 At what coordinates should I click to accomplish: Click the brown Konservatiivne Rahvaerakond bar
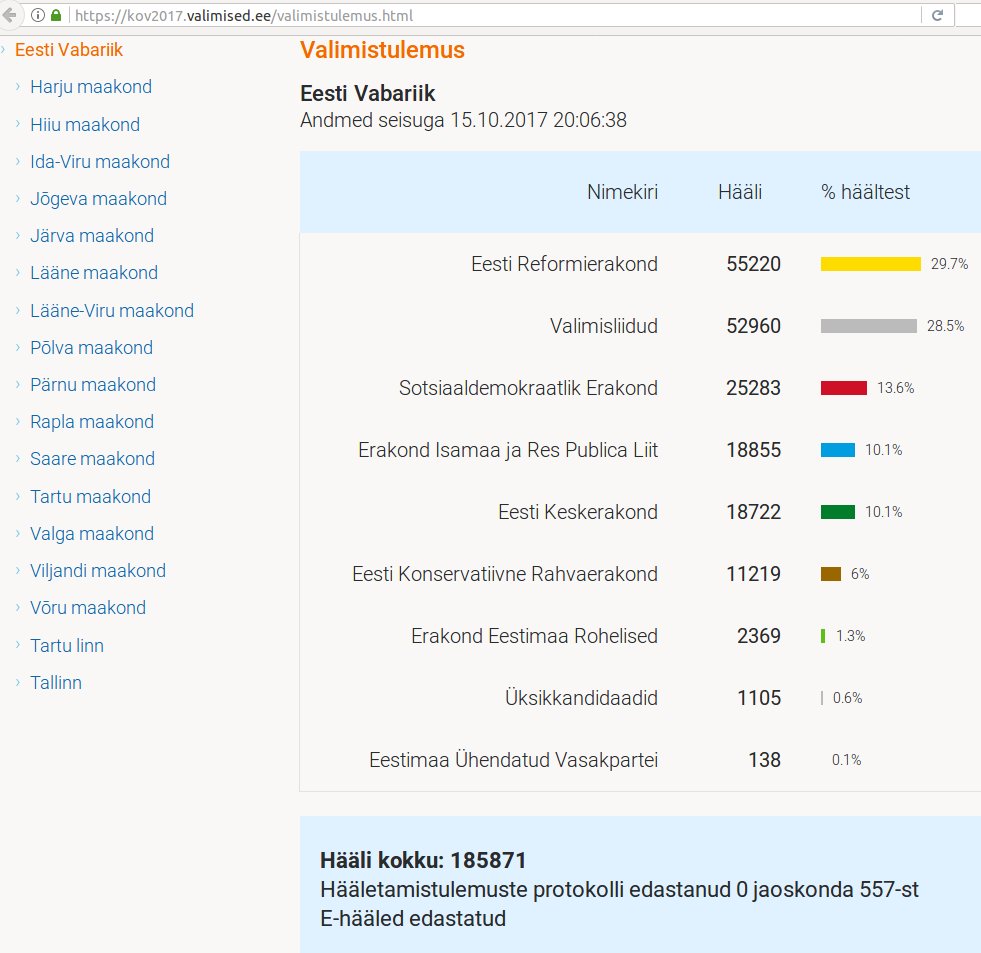pyautogui.click(x=831, y=574)
